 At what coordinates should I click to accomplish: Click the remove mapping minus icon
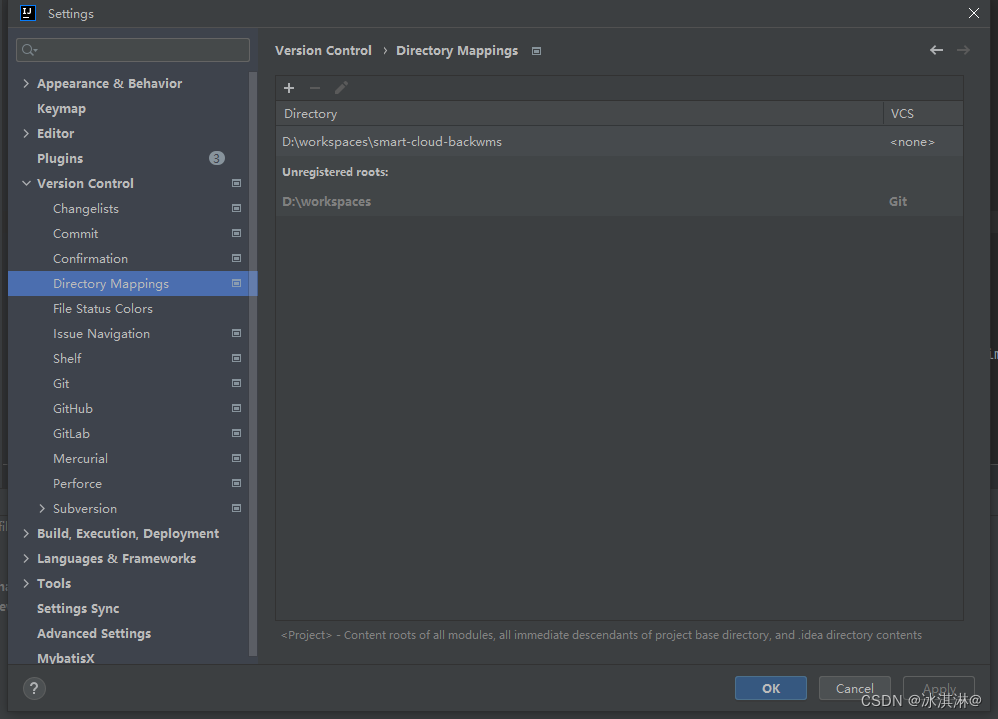pyautogui.click(x=314, y=88)
